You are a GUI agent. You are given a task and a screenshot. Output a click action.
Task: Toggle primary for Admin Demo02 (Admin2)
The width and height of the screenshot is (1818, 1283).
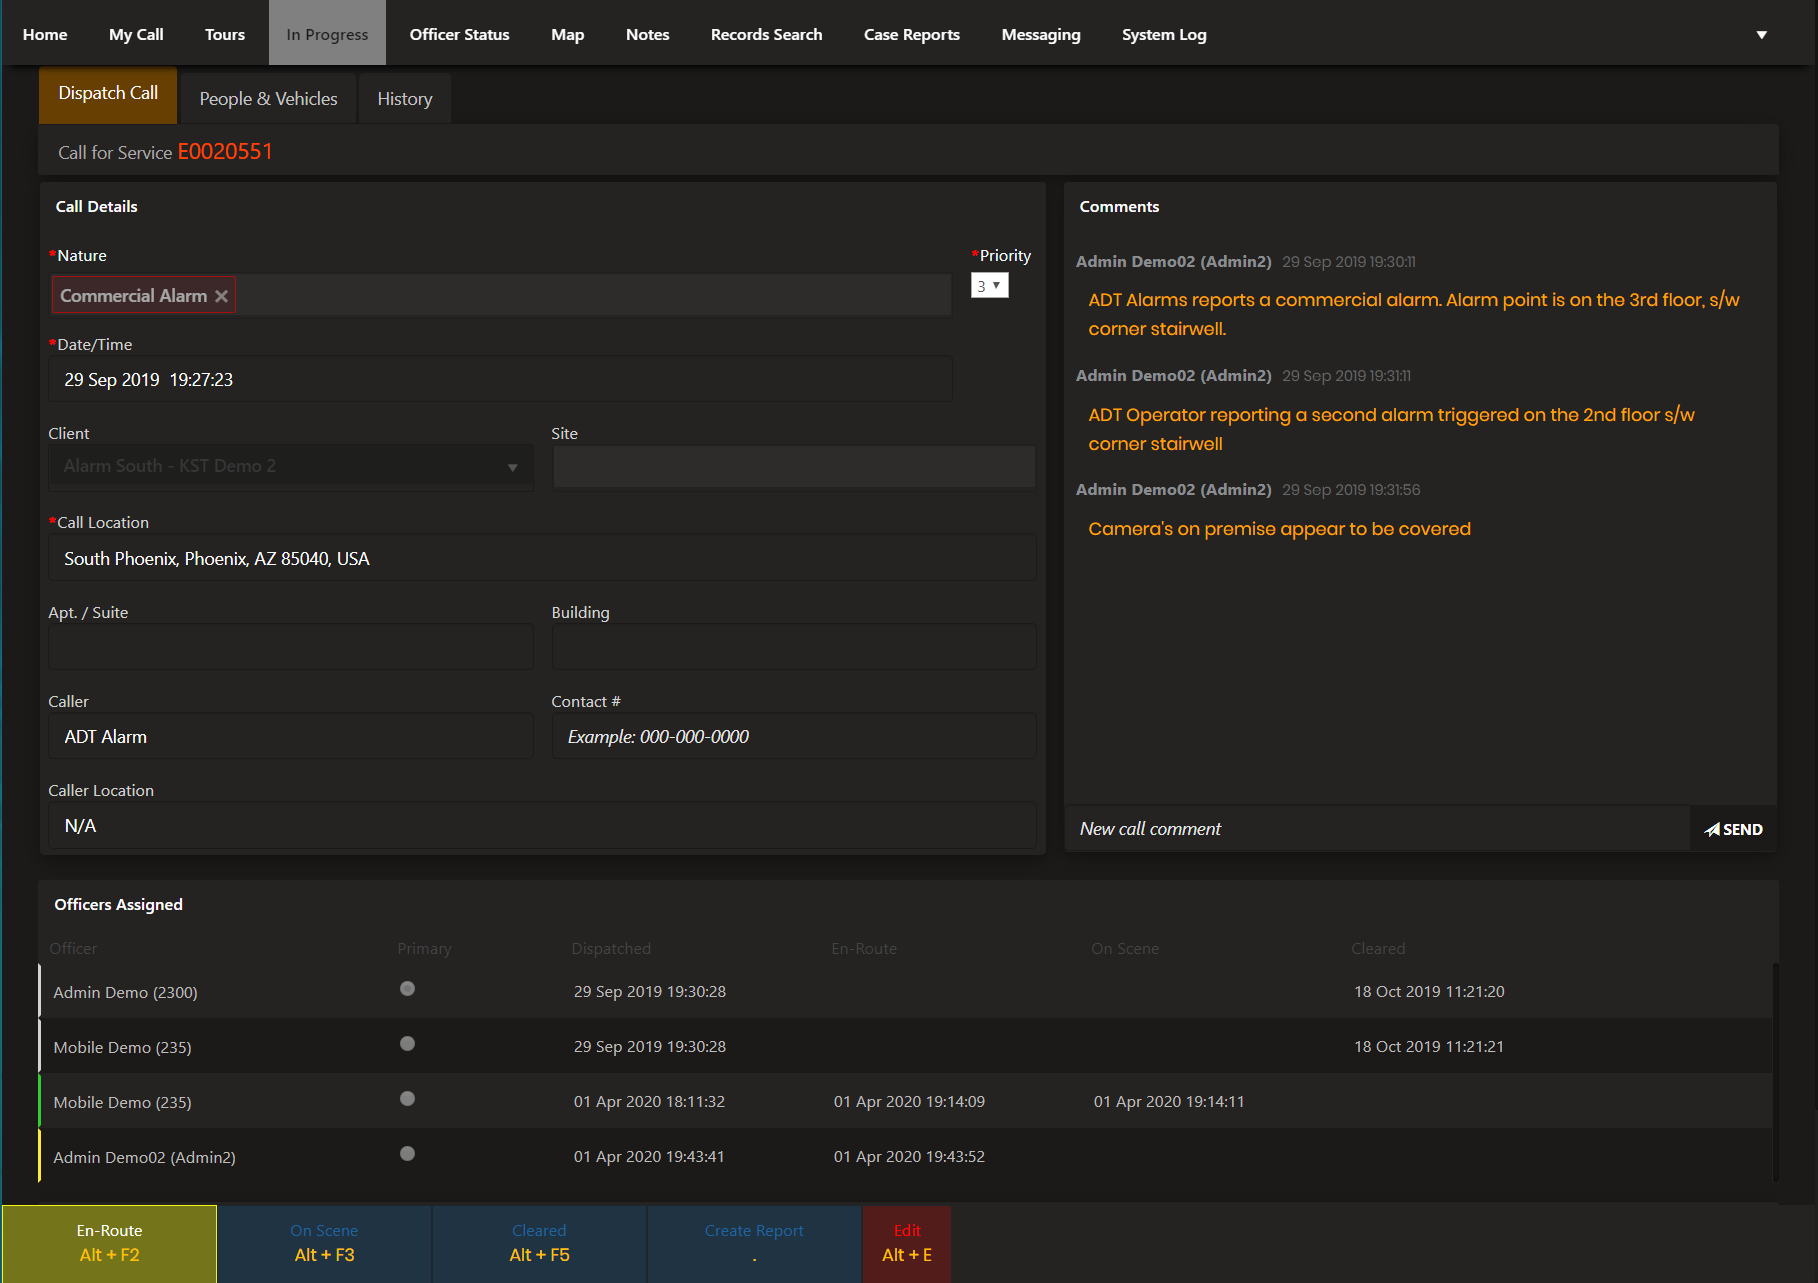click(x=407, y=1154)
